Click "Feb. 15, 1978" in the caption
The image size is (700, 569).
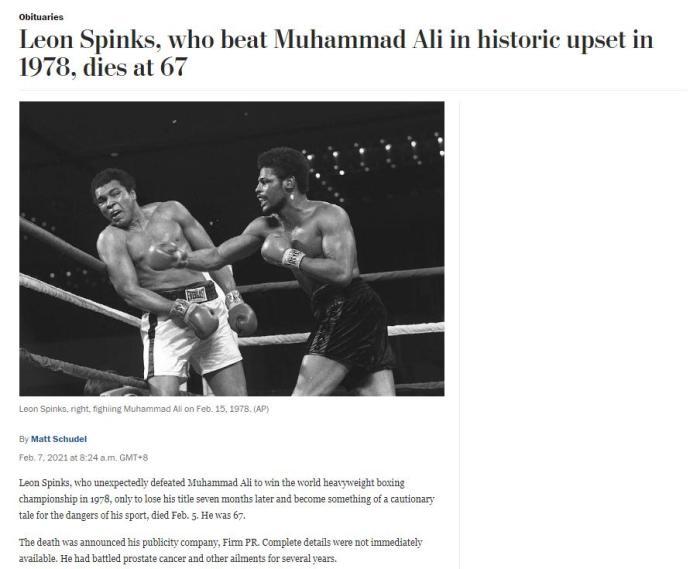click(223, 409)
